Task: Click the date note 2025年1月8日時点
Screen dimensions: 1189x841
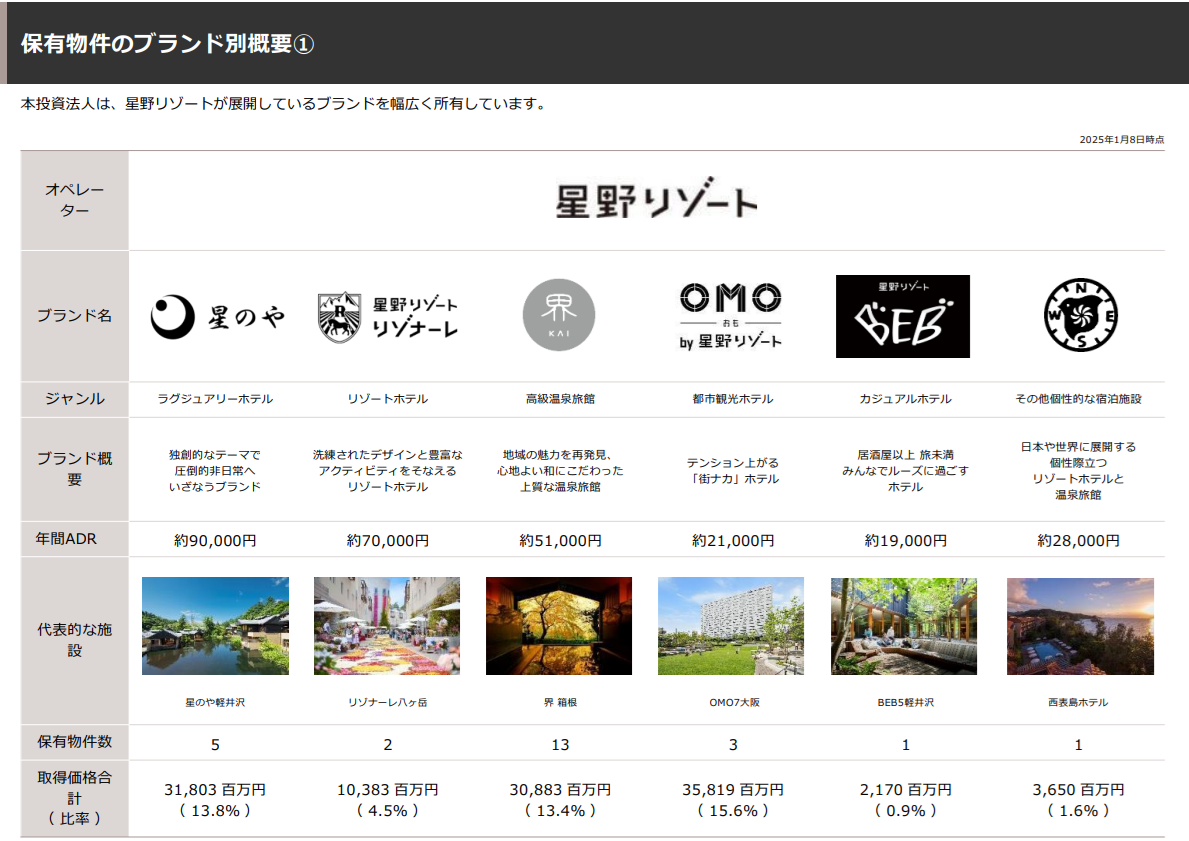Action: coord(1122,140)
